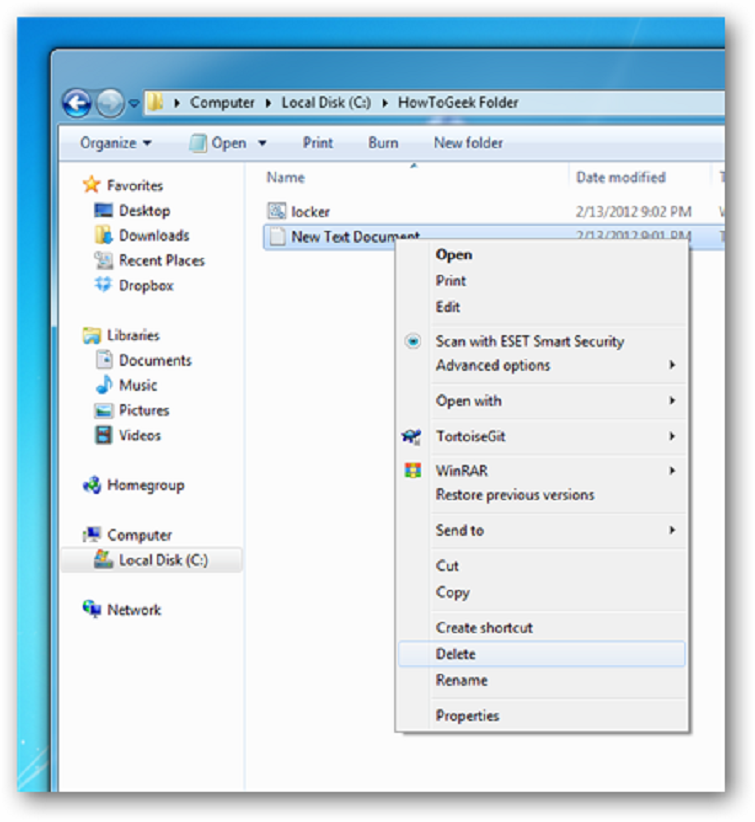The image size is (755, 822).
Task: Click the New folder toolbar button
Action: tap(468, 143)
